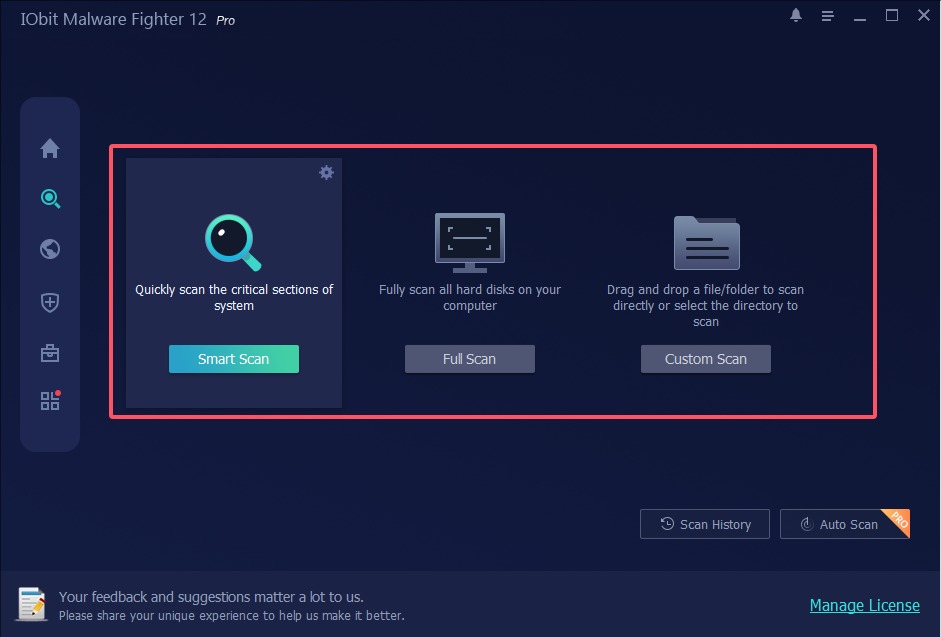Launch the Custom Scan
Screen dimensions: 941x637
point(706,359)
